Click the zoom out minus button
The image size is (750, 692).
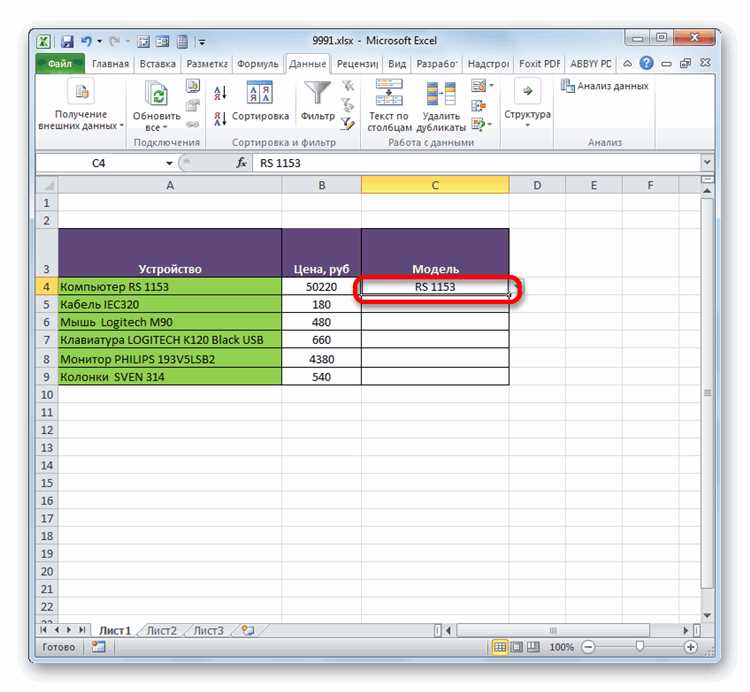(x=588, y=647)
